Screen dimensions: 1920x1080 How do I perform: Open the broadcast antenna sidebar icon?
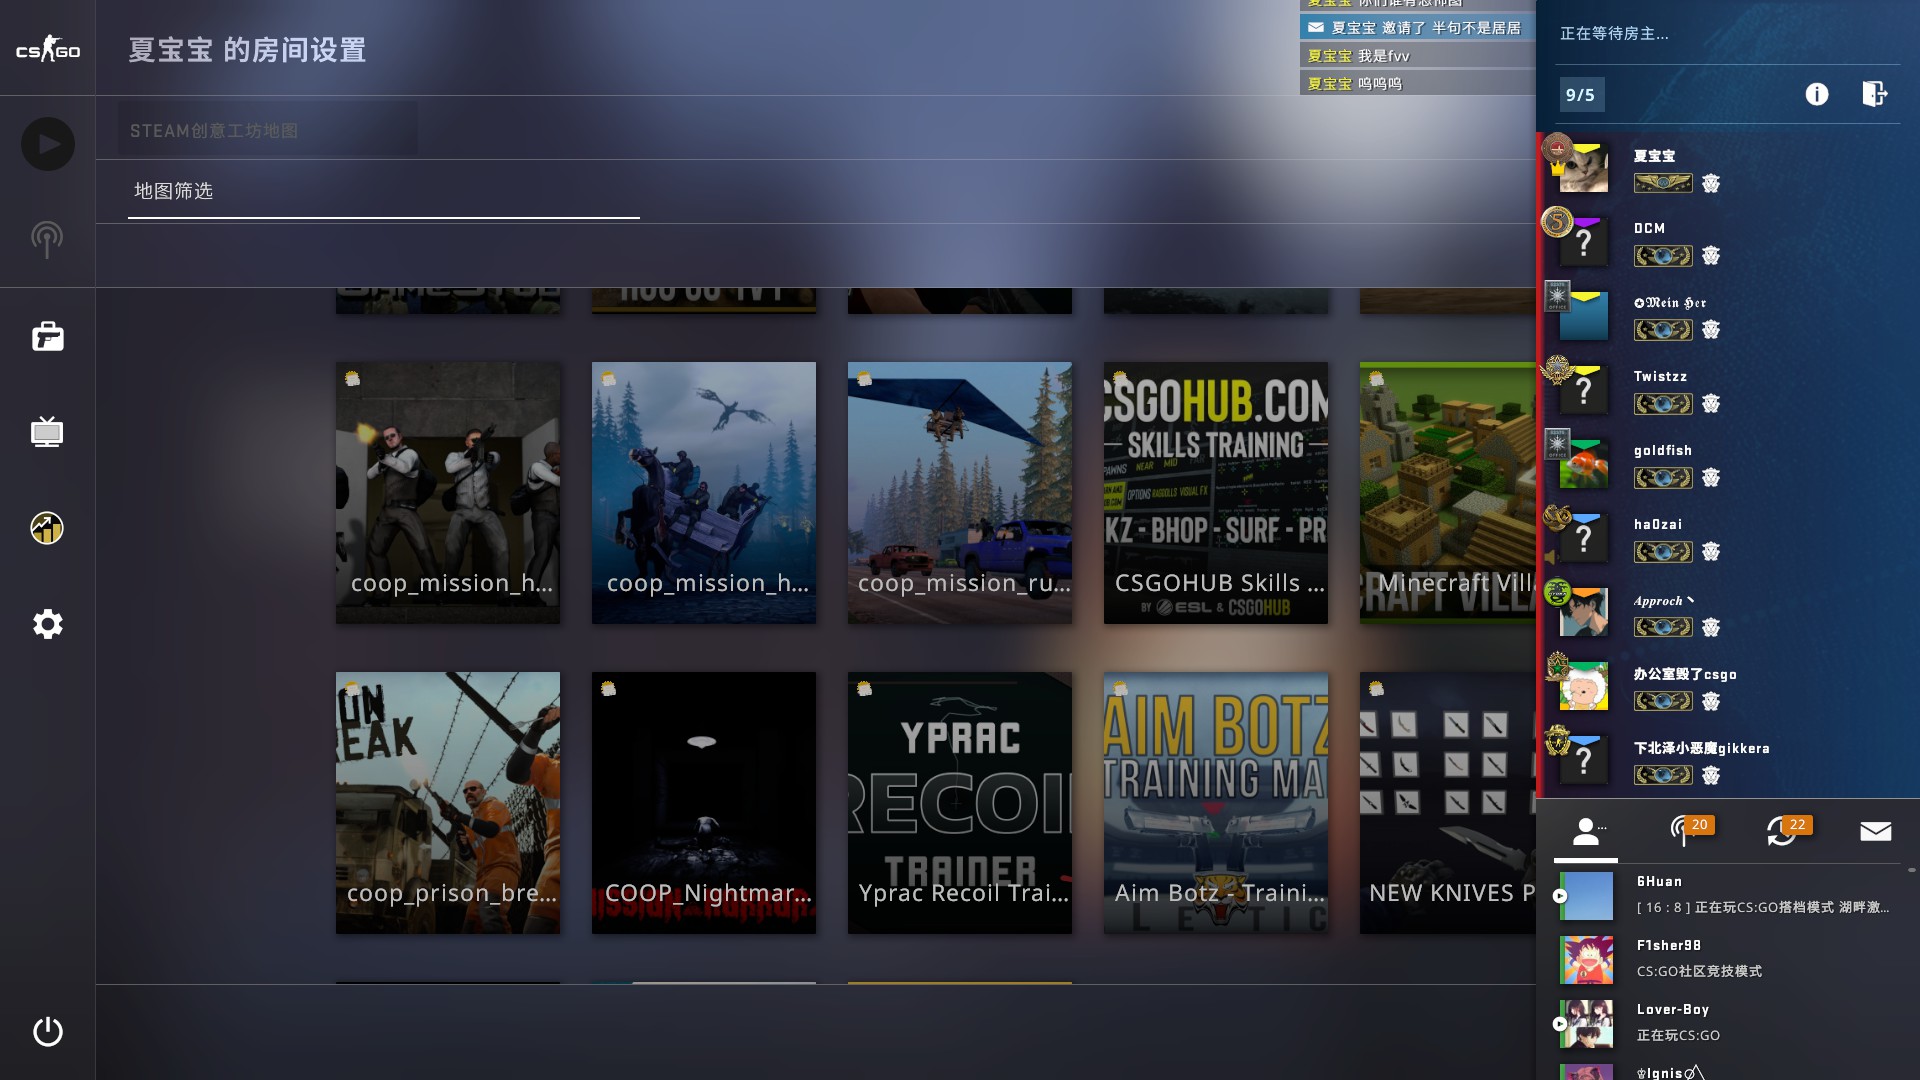coord(47,240)
